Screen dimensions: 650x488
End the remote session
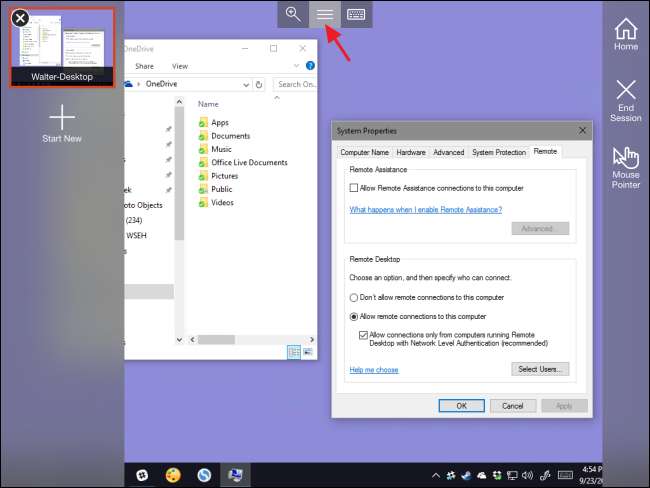(x=626, y=100)
